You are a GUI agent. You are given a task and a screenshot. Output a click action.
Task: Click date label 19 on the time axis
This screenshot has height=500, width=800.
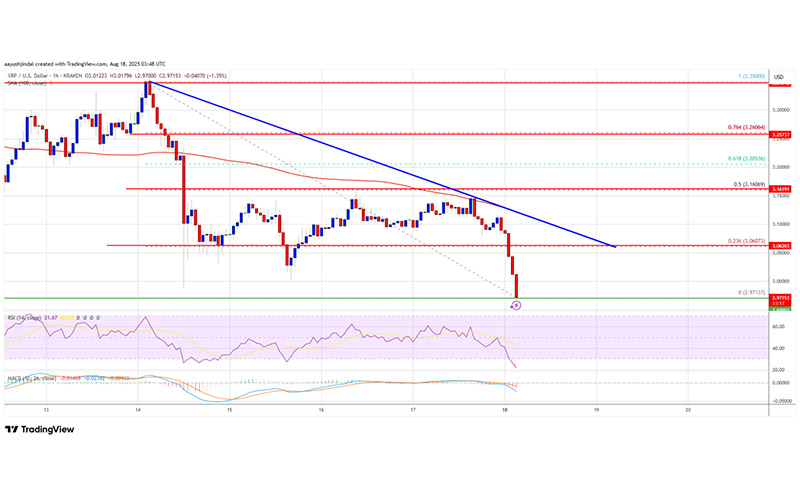point(596,410)
